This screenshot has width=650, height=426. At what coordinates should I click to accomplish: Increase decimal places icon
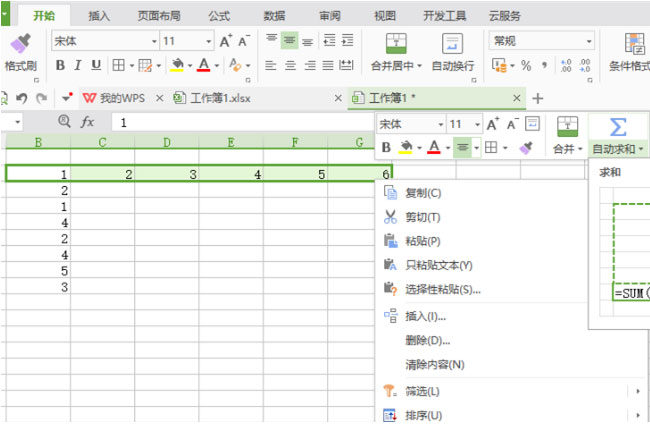(x=565, y=65)
